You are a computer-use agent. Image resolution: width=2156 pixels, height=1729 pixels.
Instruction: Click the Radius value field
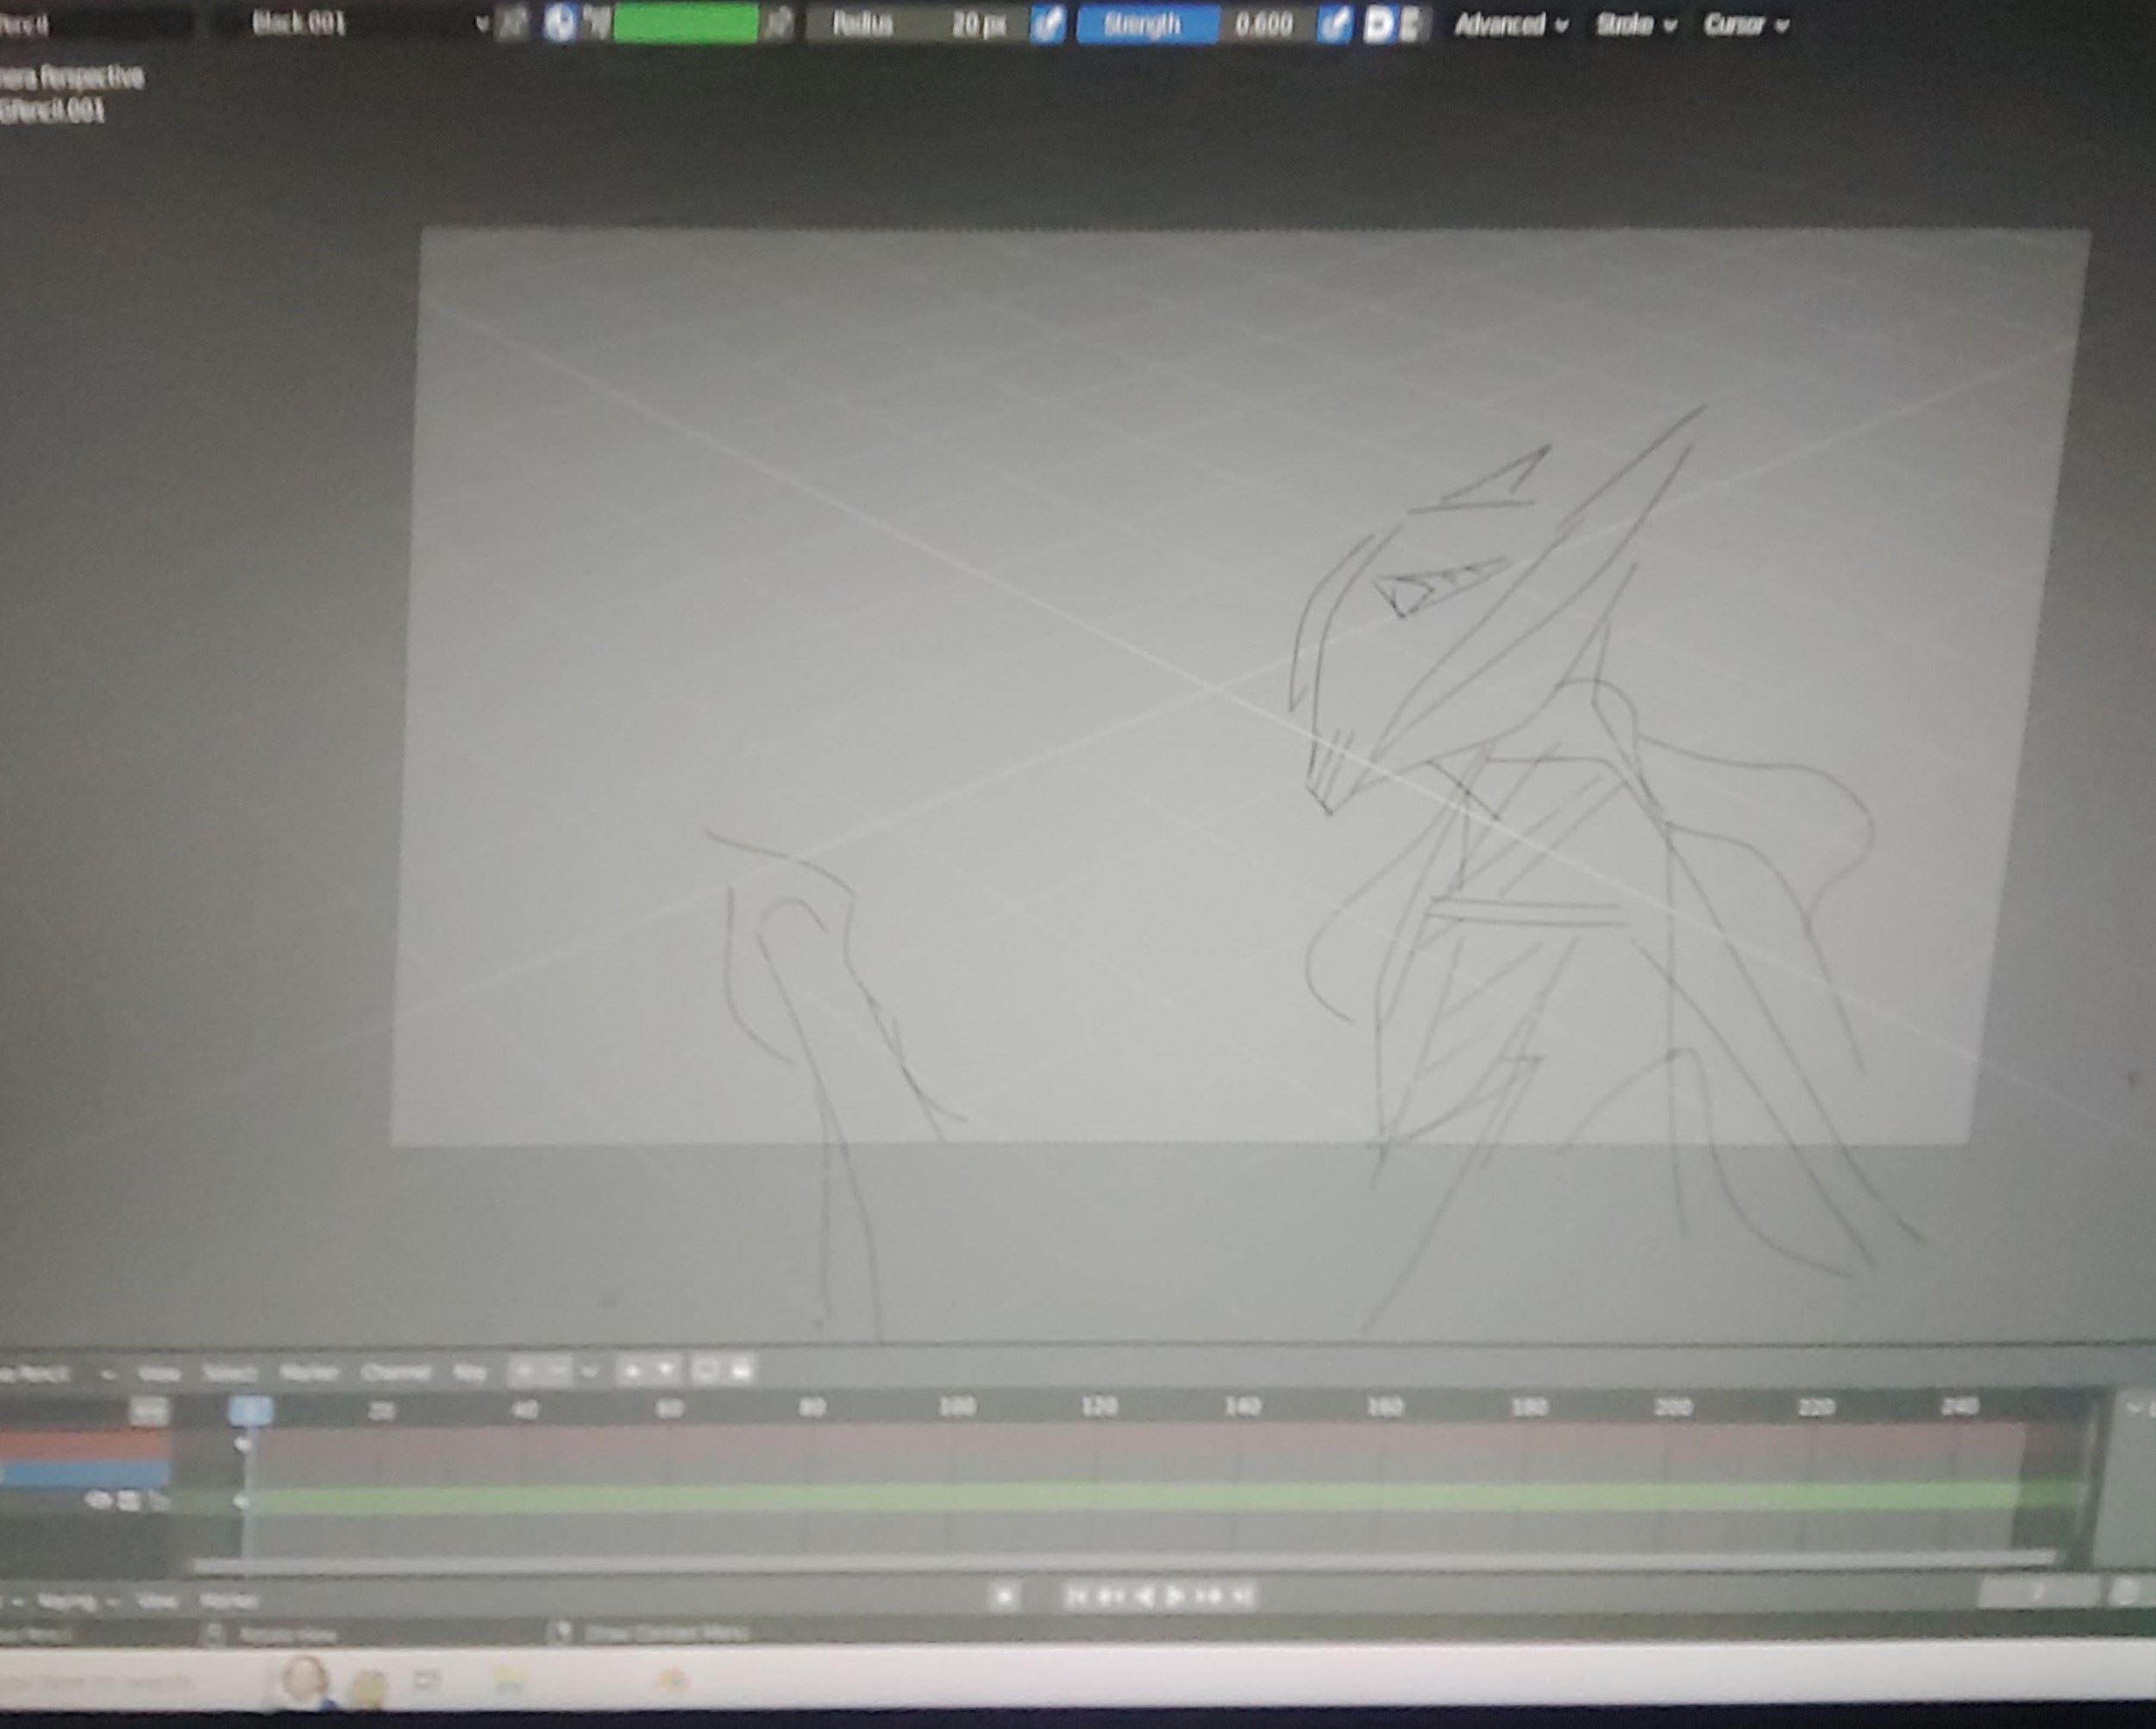point(918,24)
